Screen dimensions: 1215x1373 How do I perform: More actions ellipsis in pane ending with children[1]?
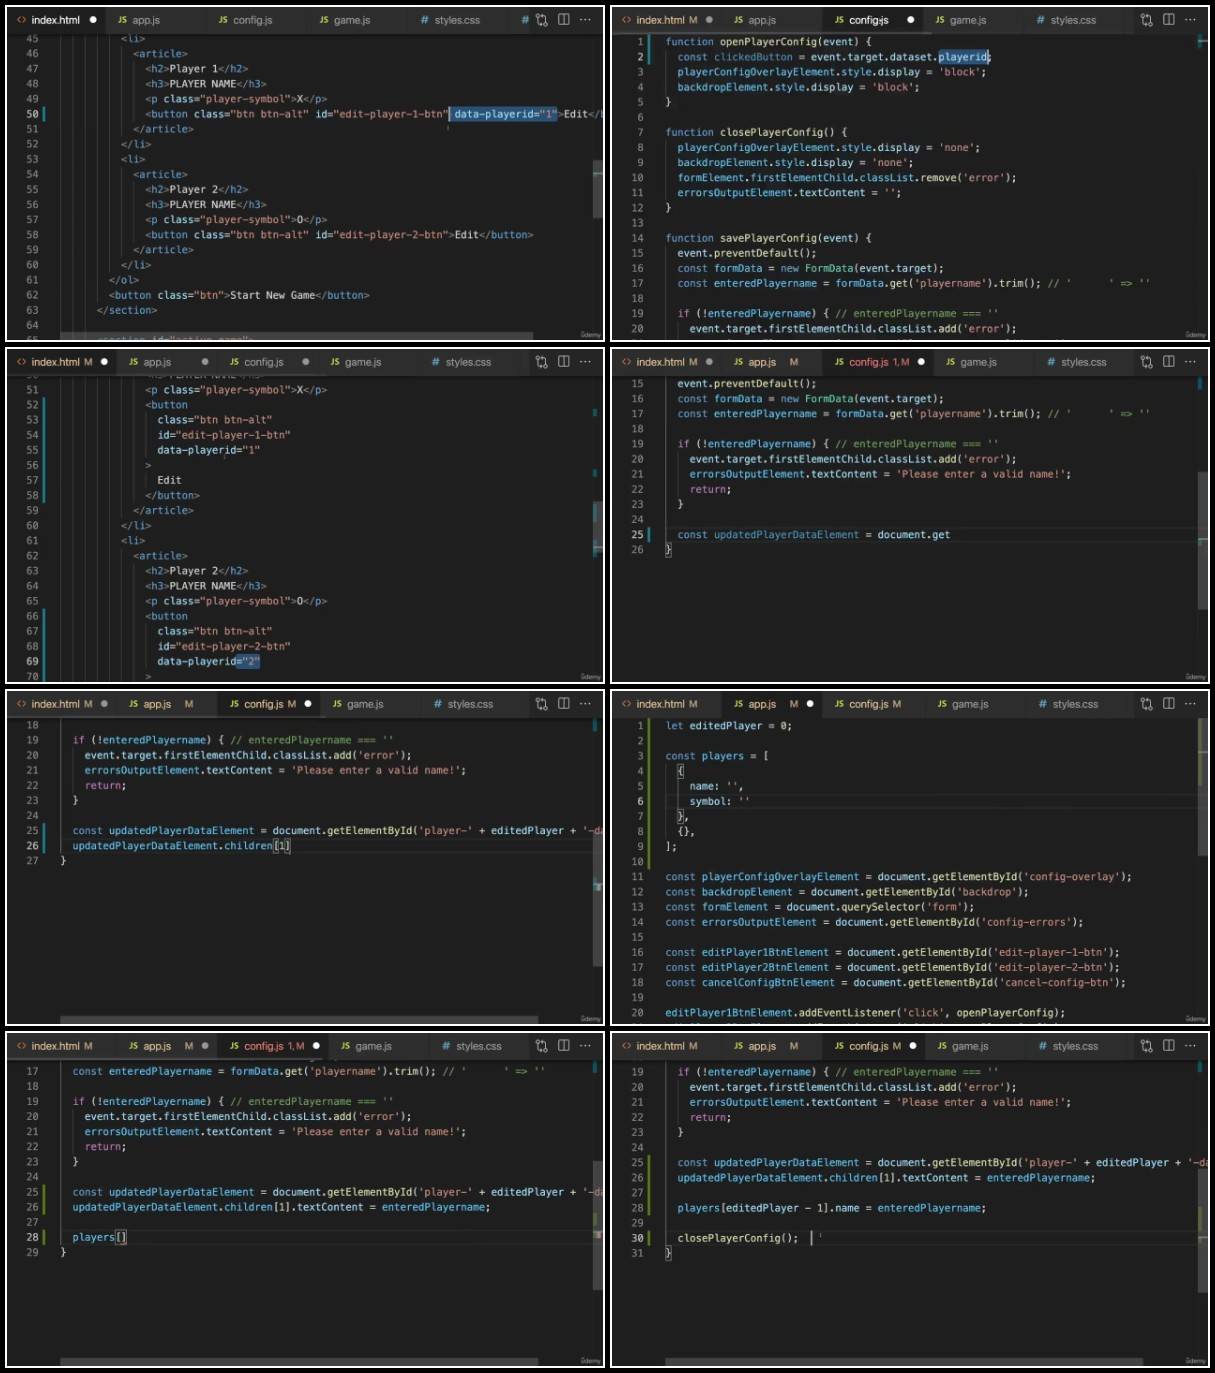click(585, 704)
